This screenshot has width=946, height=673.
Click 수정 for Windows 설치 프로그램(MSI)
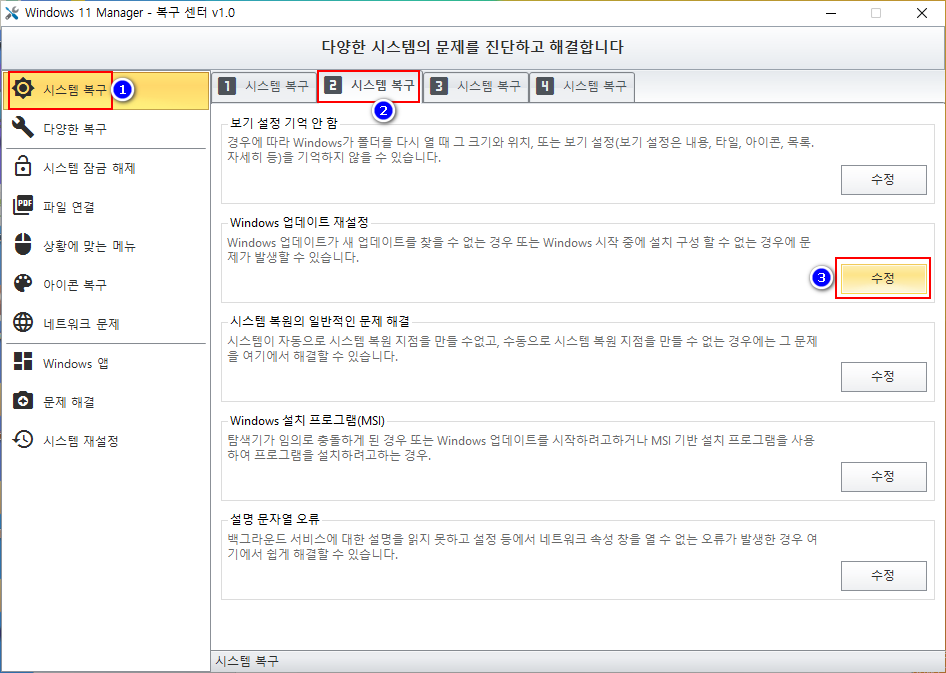click(x=883, y=476)
